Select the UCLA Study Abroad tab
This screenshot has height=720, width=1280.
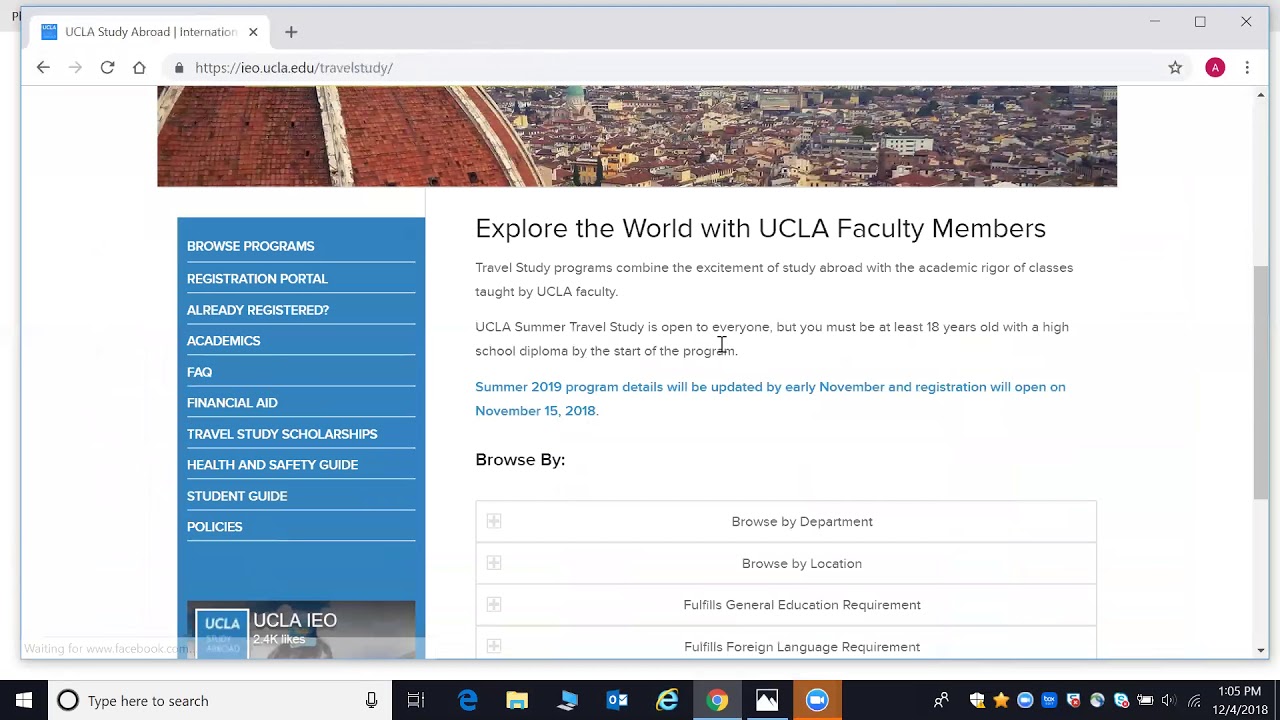point(150,32)
